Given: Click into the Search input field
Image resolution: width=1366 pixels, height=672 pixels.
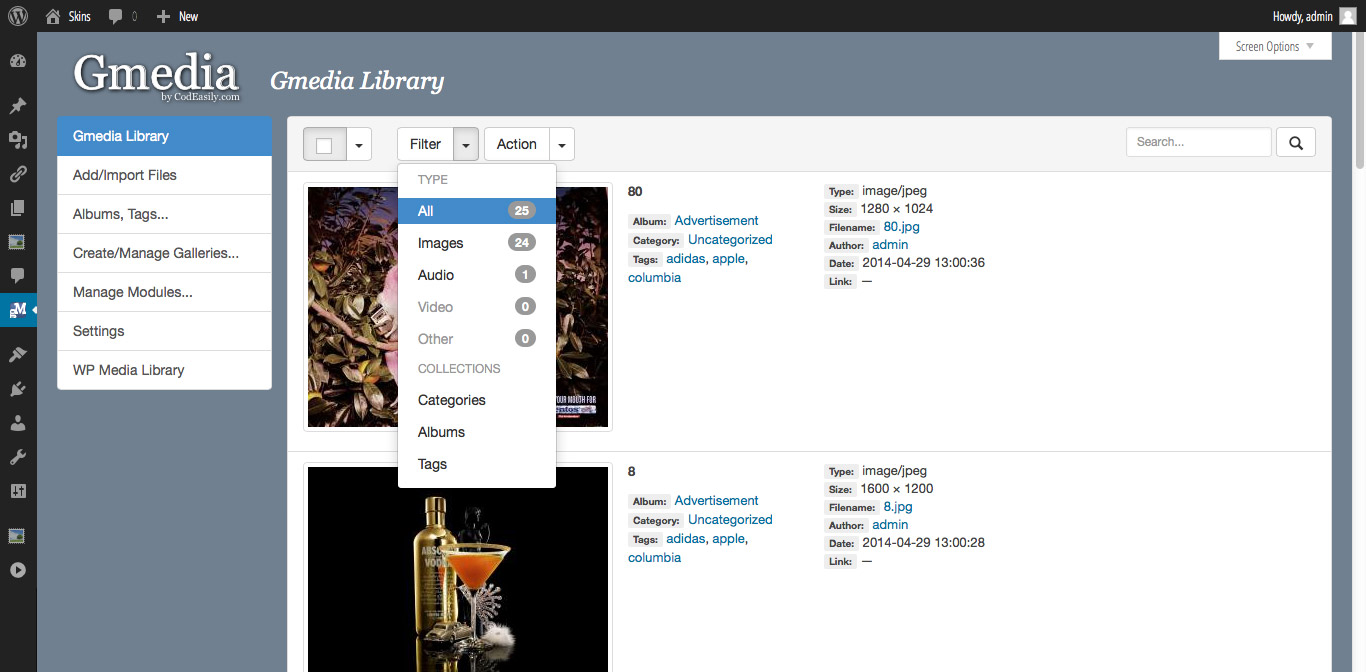Looking at the screenshot, I should [1198, 142].
